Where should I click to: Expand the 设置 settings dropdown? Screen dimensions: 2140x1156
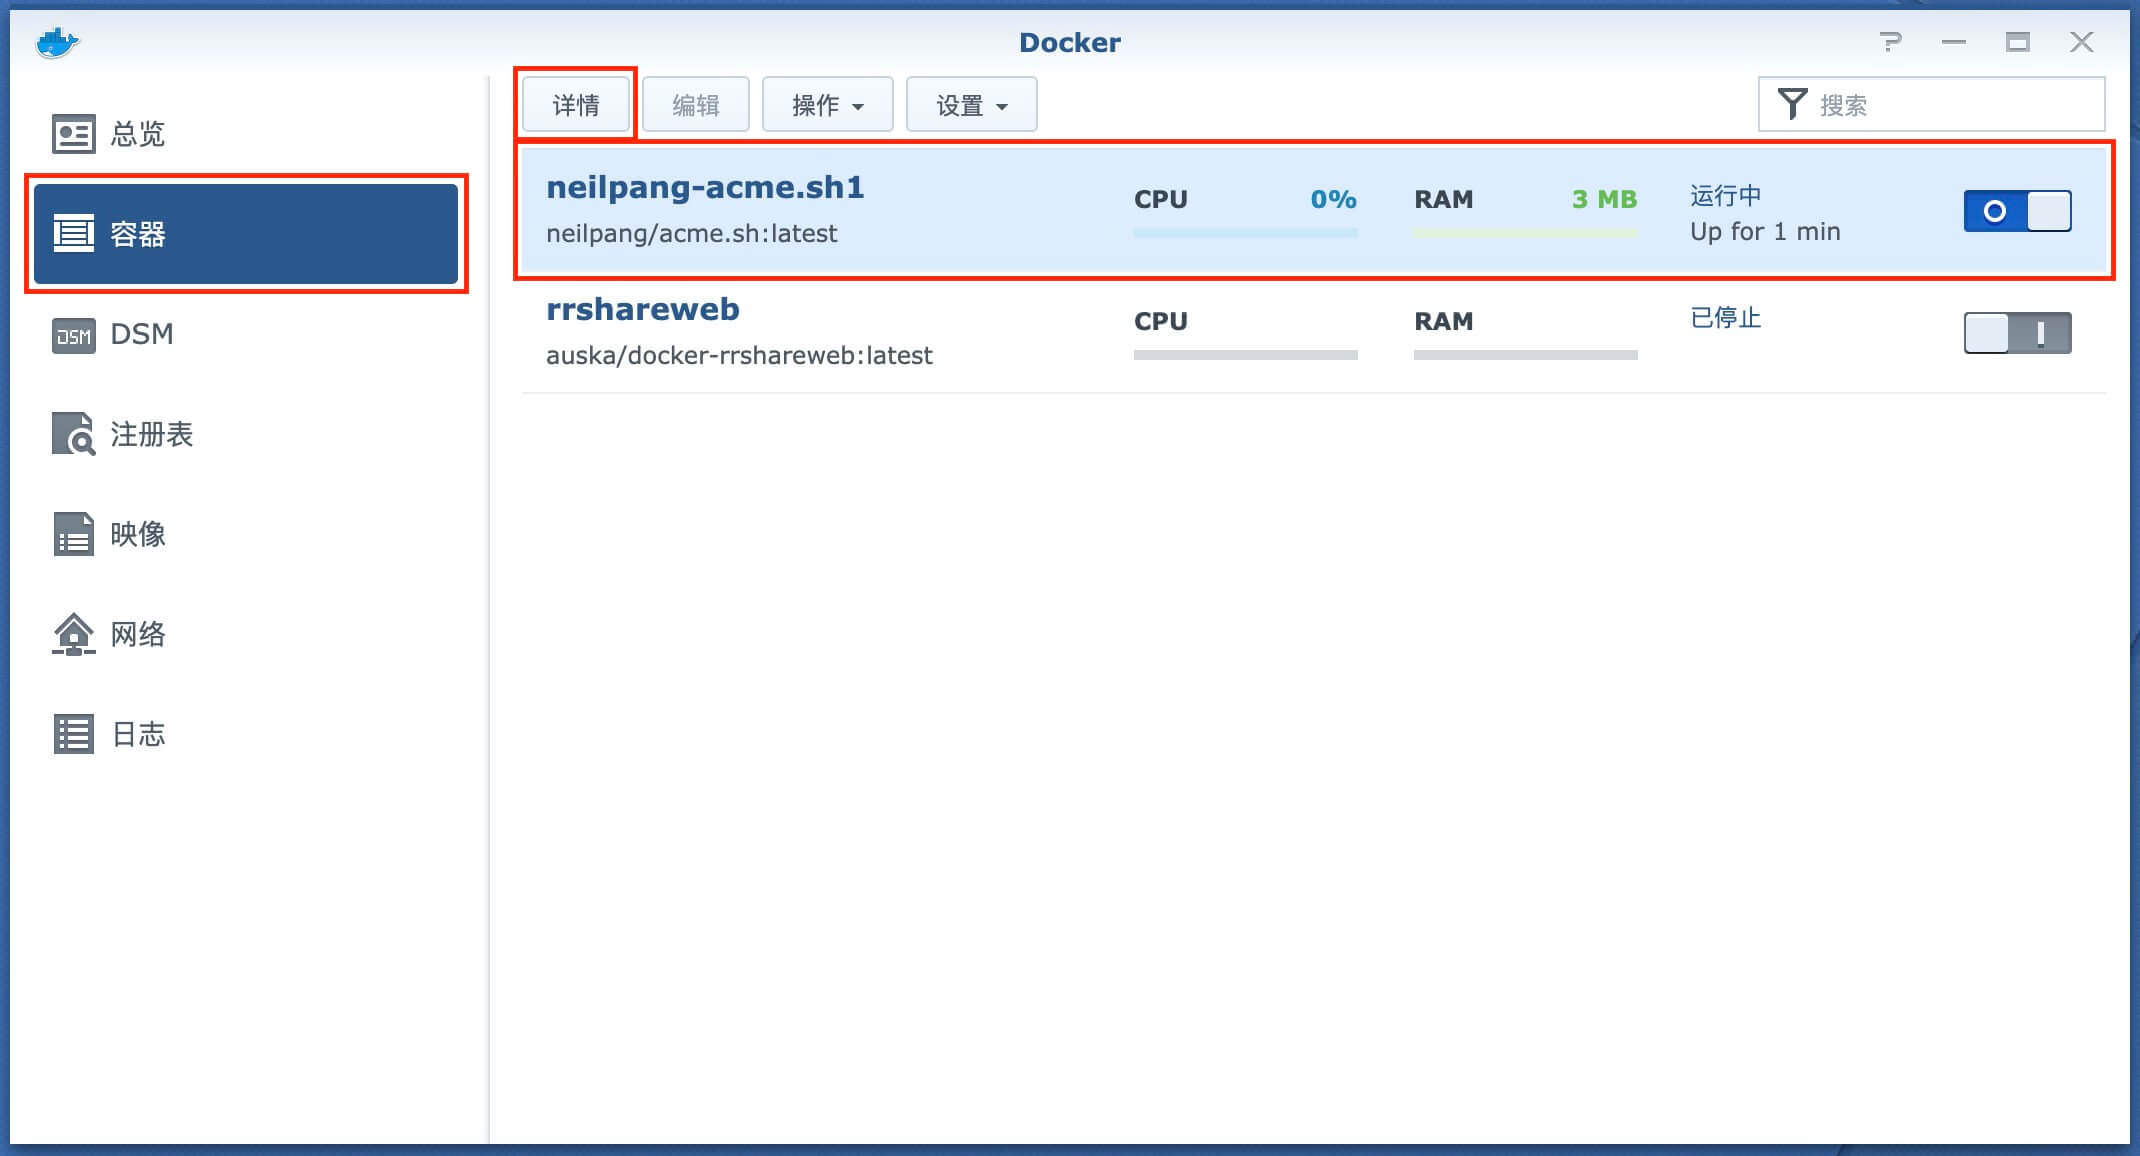click(971, 105)
